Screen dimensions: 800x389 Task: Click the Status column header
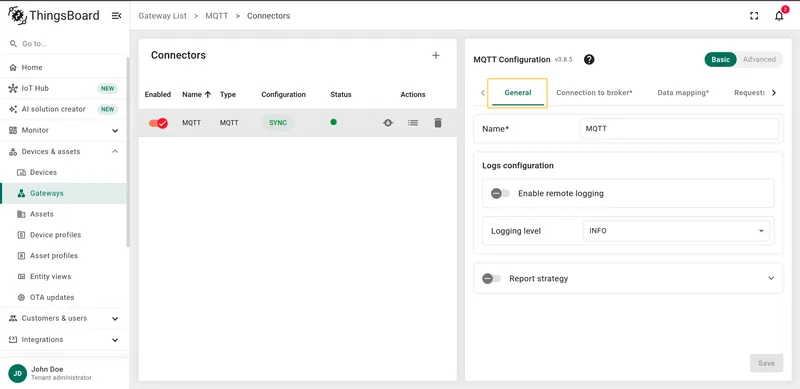click(x=341, y=94)
